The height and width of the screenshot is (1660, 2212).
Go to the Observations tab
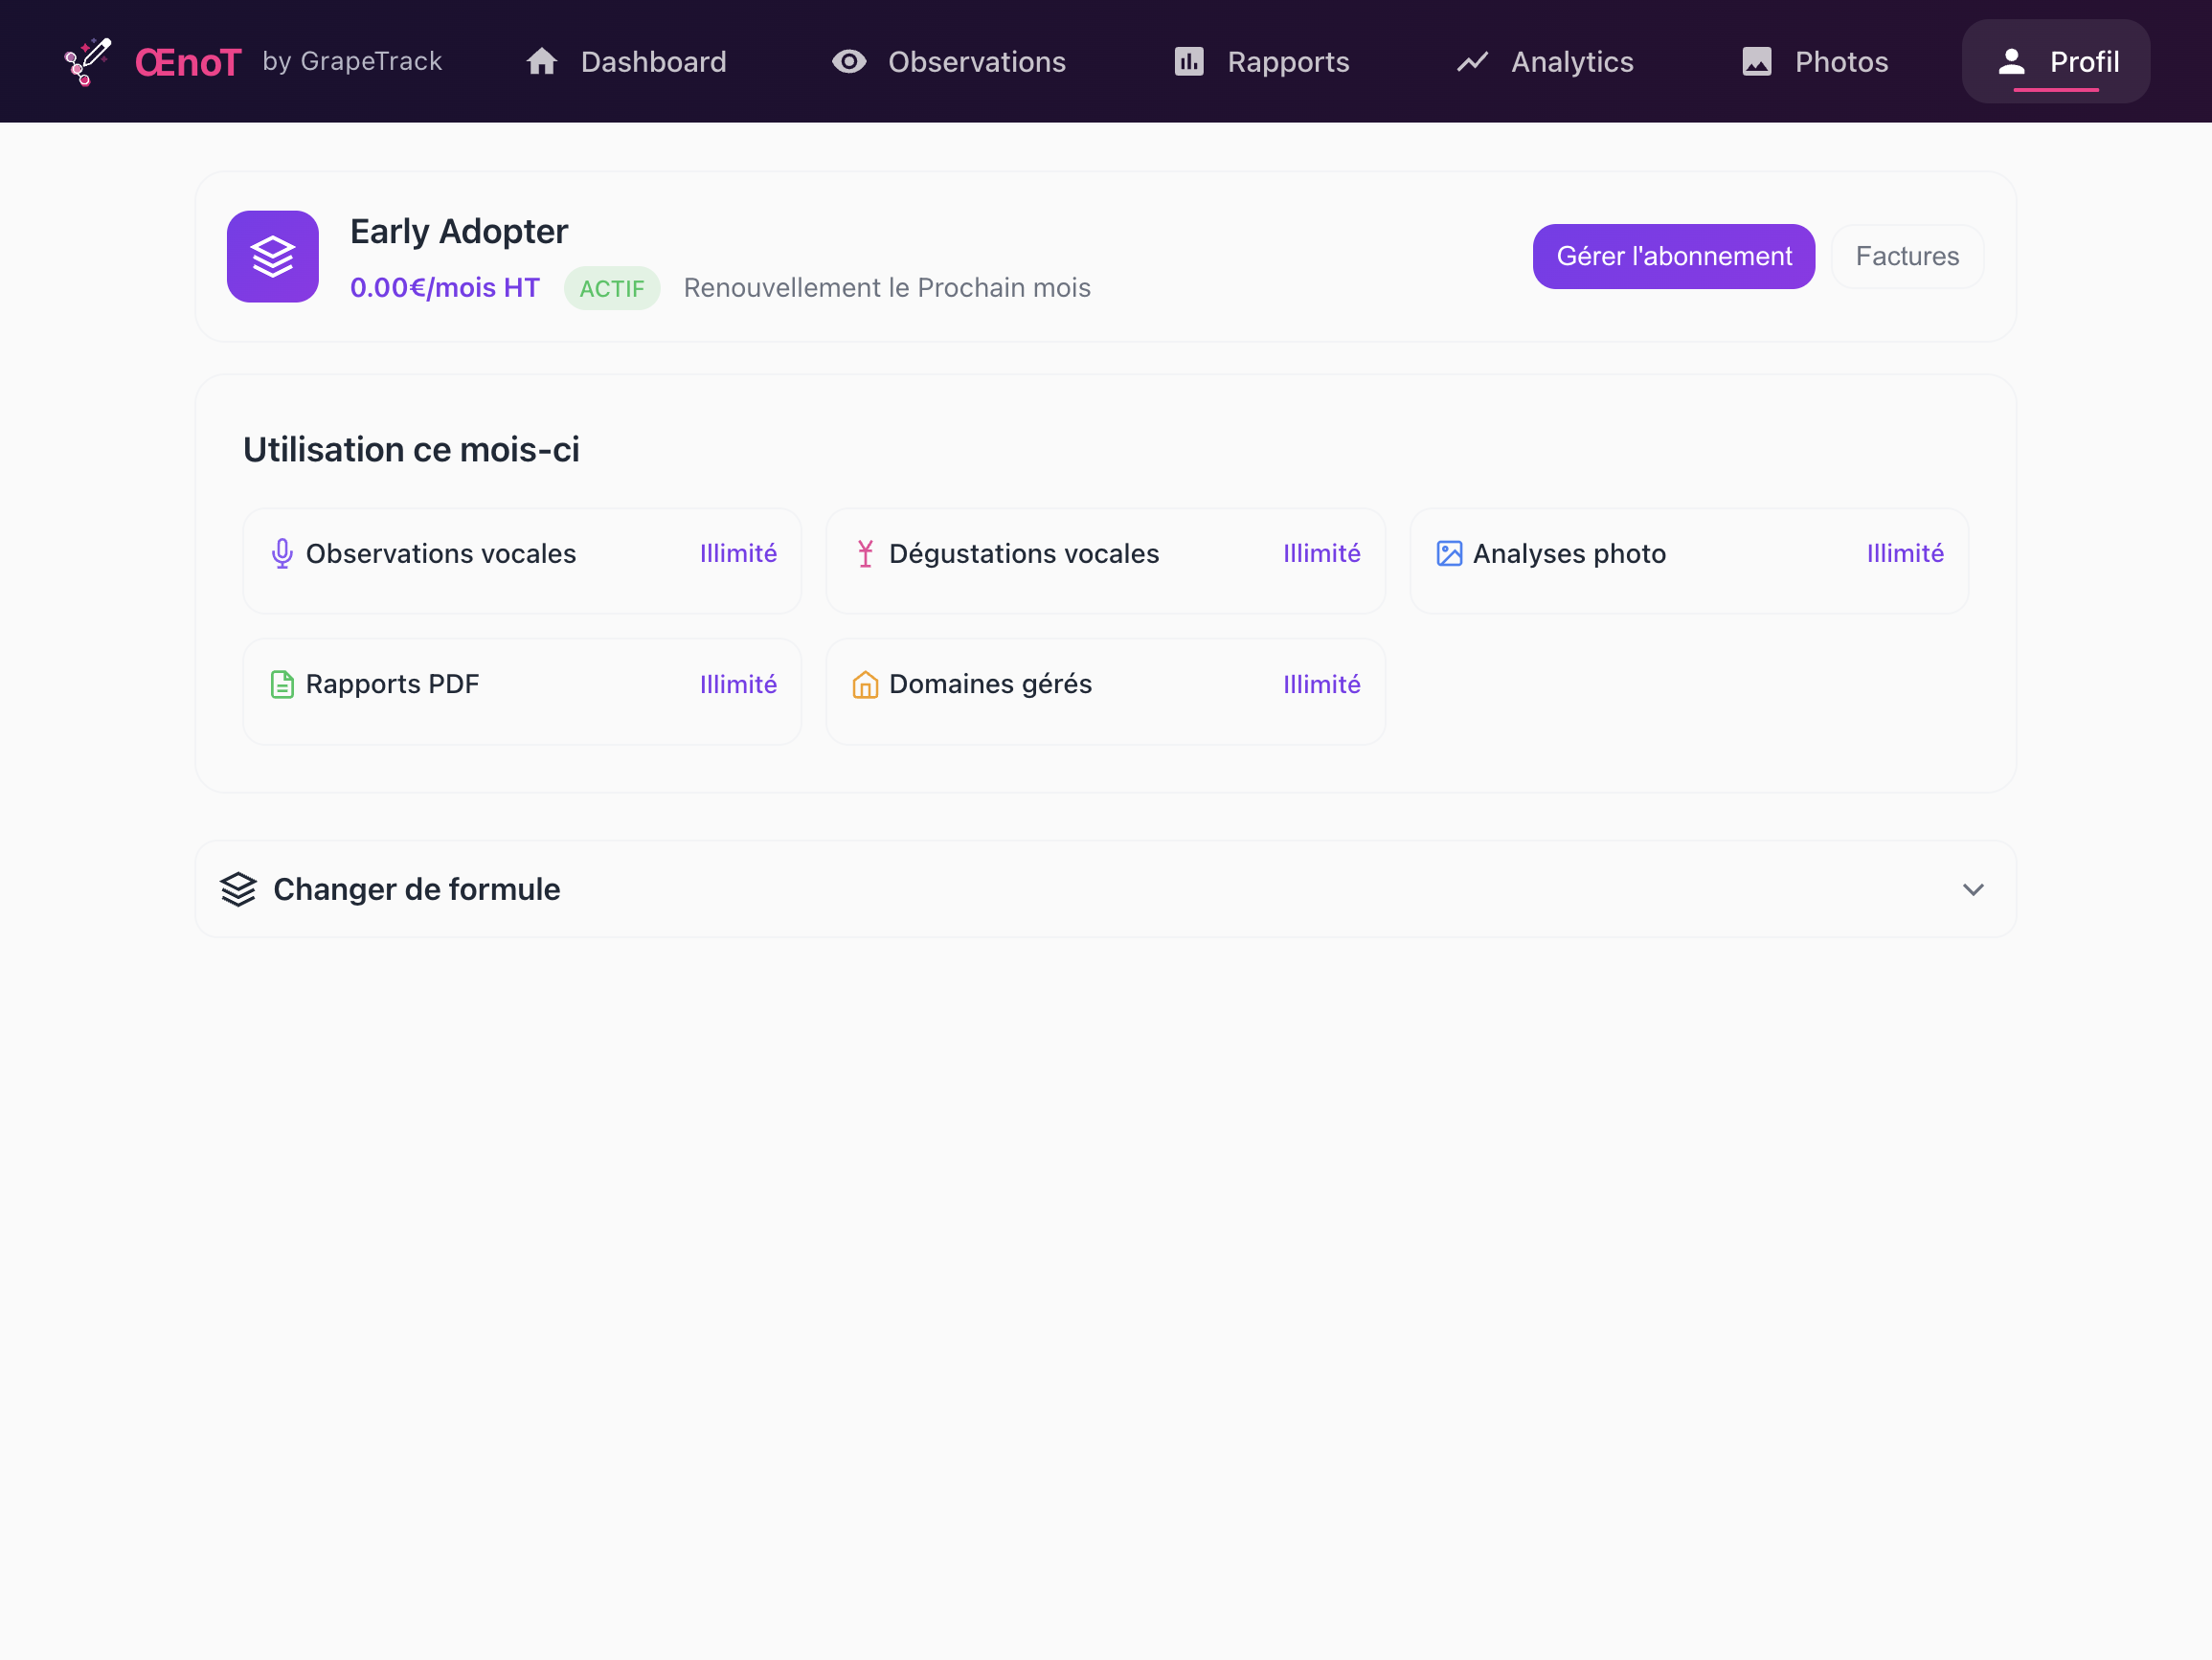949,62
